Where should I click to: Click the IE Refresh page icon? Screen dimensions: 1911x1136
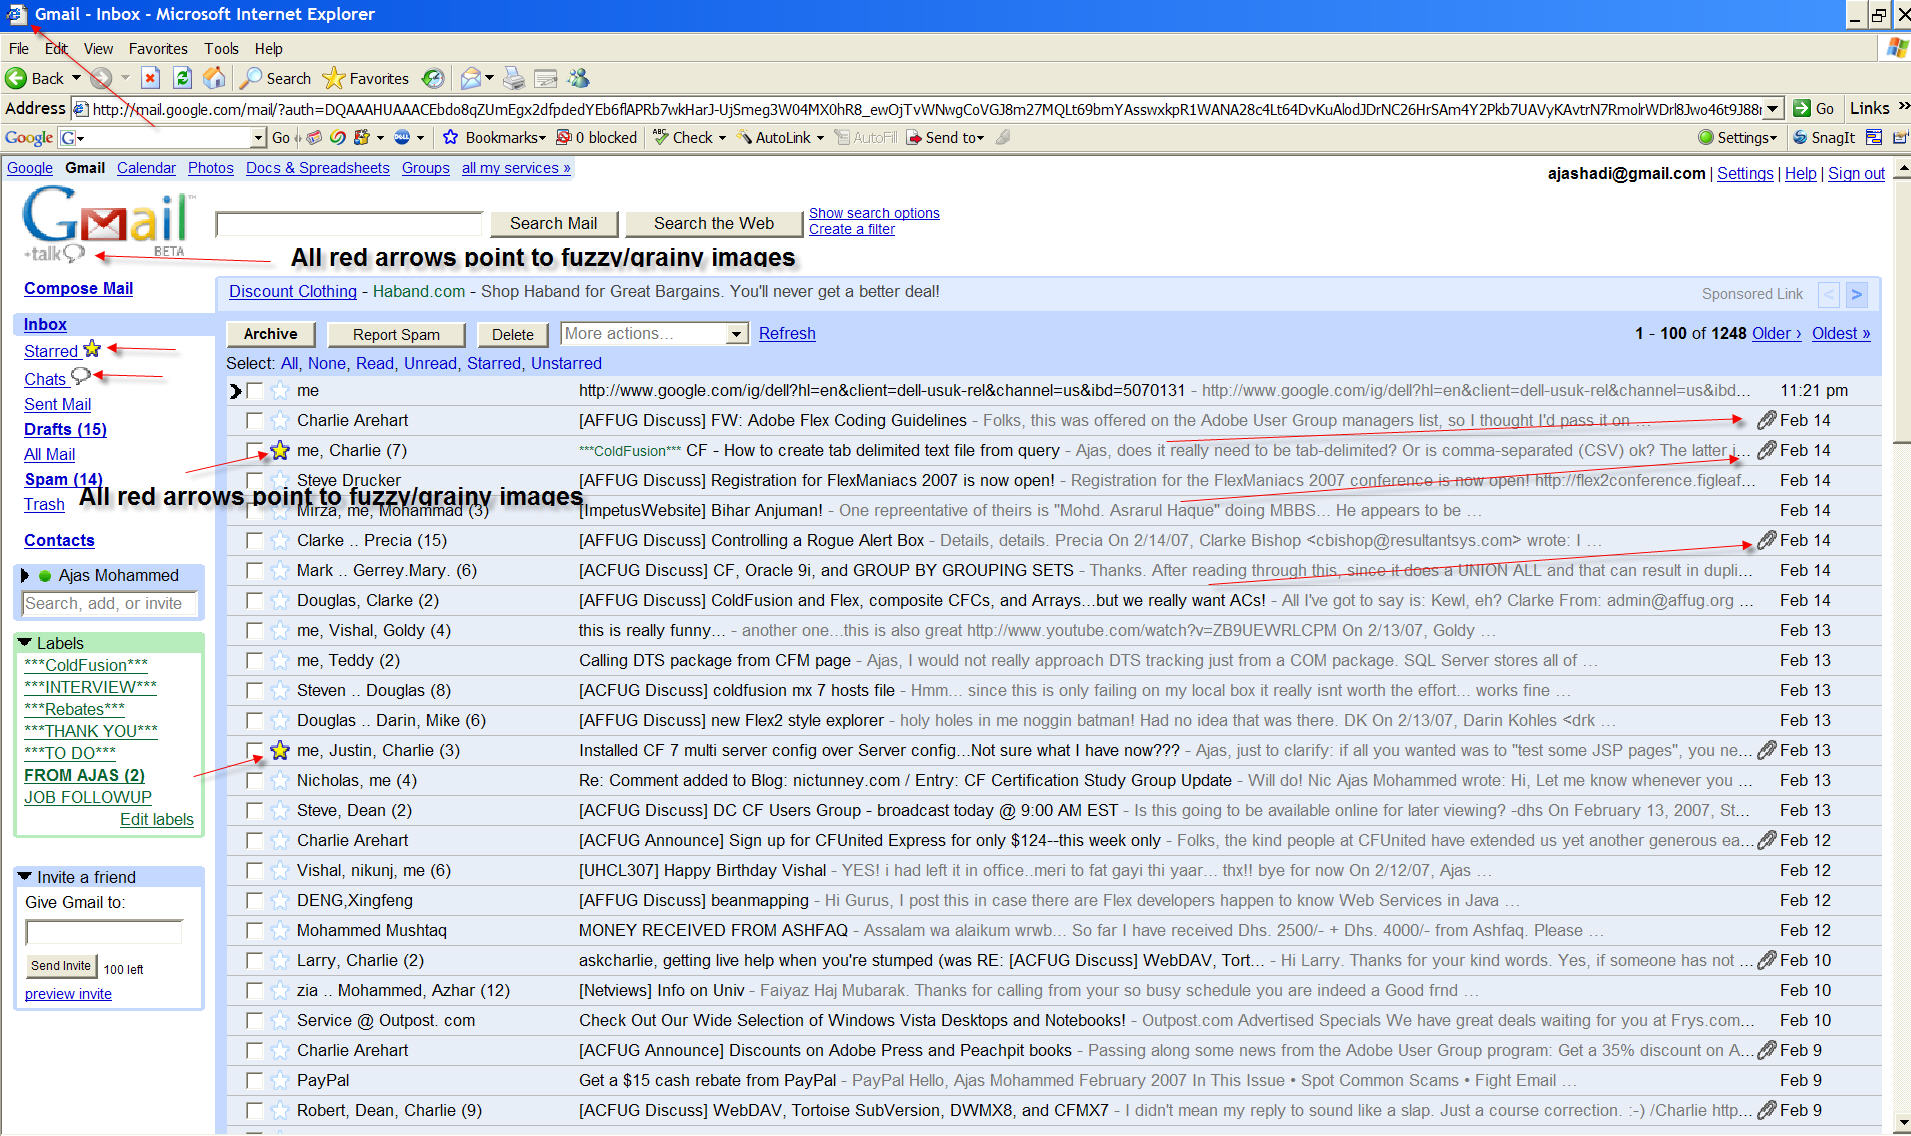[x=182, y=78]
